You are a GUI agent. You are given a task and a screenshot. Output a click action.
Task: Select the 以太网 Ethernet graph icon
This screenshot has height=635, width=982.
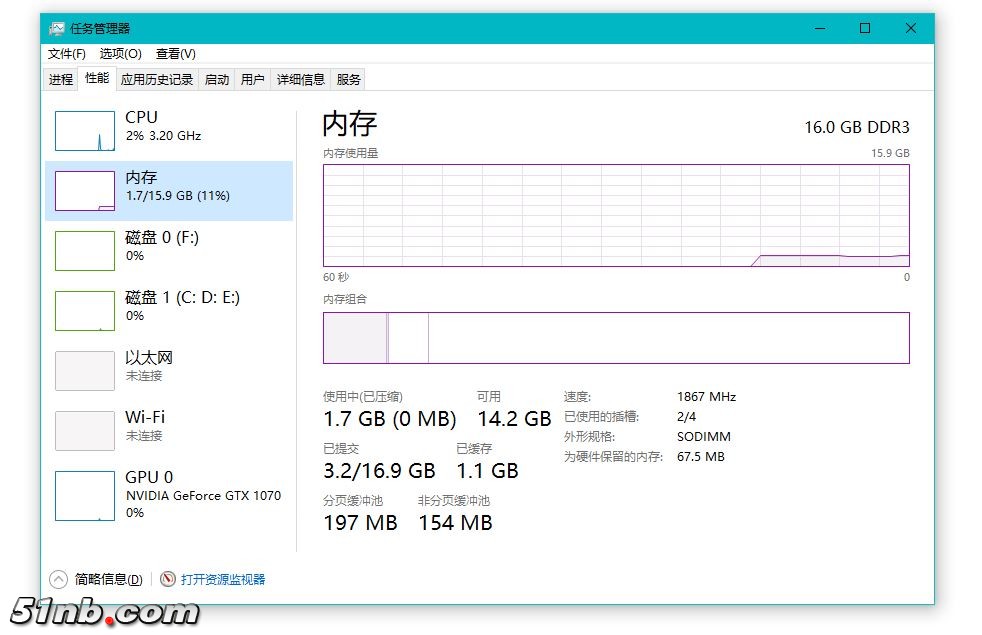coord(85,371)
